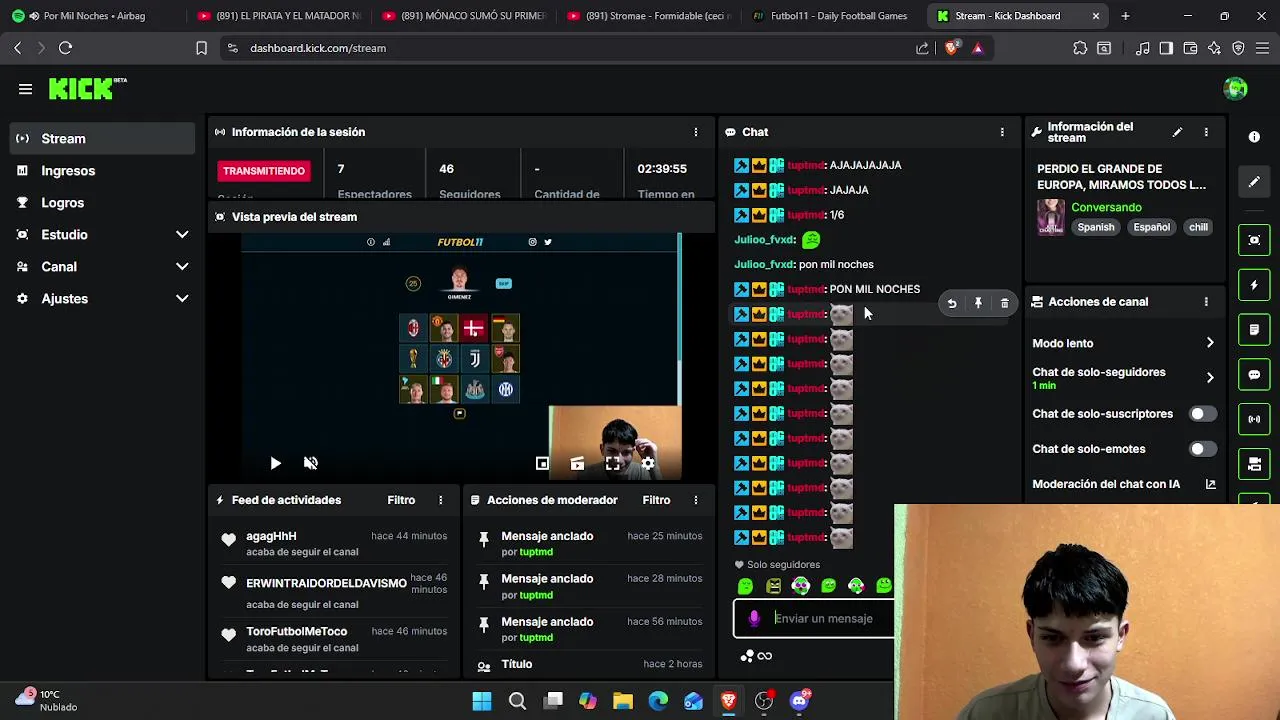Toggle theater mode on stream preview

pos(577,463)
